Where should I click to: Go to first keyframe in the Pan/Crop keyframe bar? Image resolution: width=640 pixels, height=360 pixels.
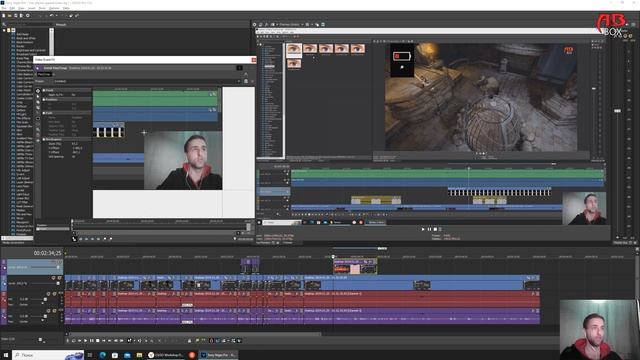pyautogui.click(x=81, y=239)
